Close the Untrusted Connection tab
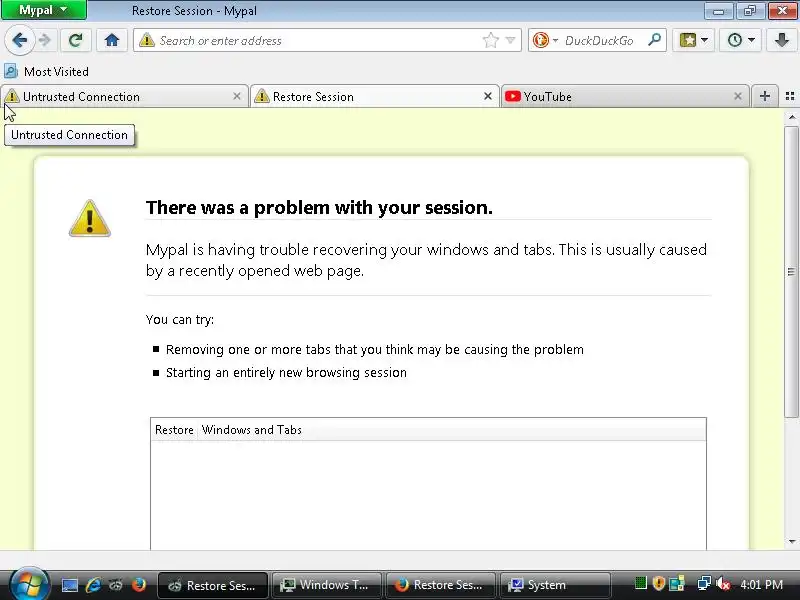The width and height of the screenshot is (800, 600). [237, 96]
